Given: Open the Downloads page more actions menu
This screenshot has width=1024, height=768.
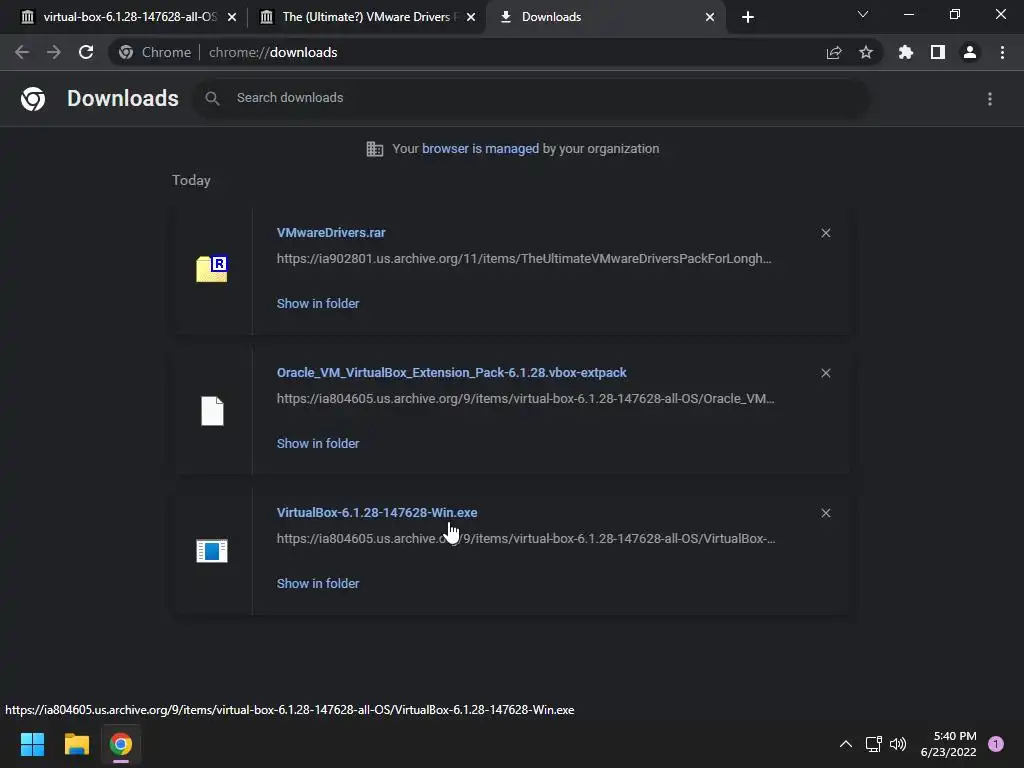Looking at the screenshot, I should tap(990, 99).
